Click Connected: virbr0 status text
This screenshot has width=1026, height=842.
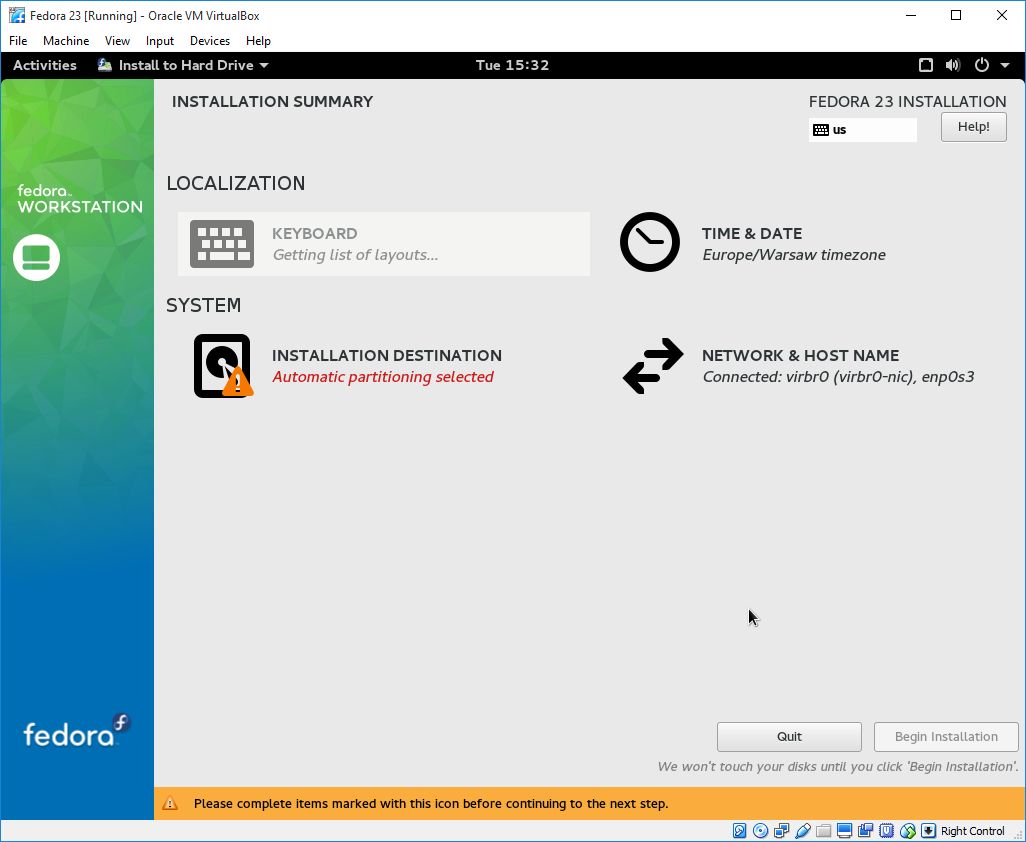(838, 377)
